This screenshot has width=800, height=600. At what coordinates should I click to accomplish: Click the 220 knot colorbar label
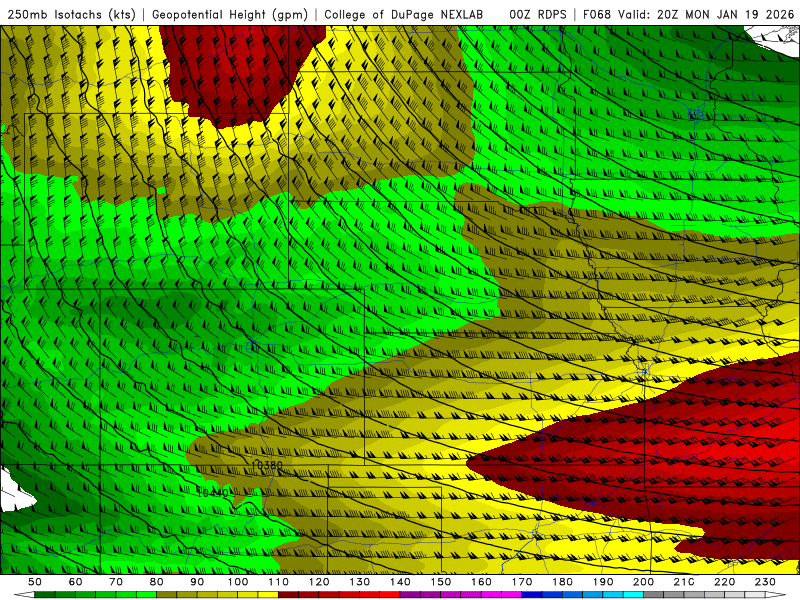[724, 582]
